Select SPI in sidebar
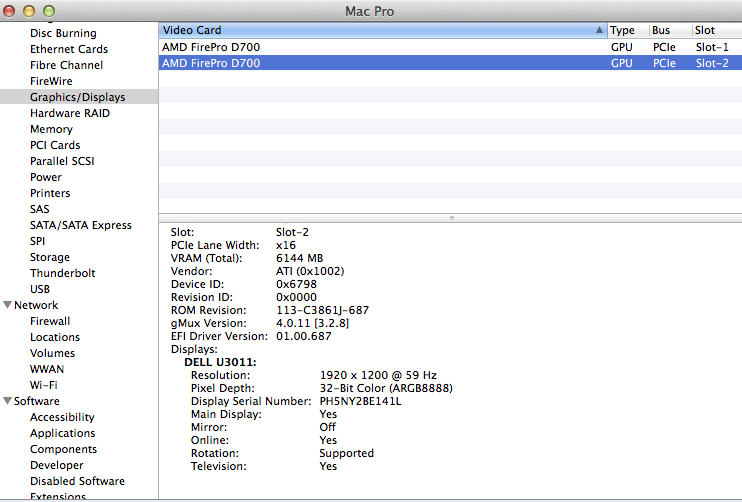742x502 pixels. pos(37,241)
